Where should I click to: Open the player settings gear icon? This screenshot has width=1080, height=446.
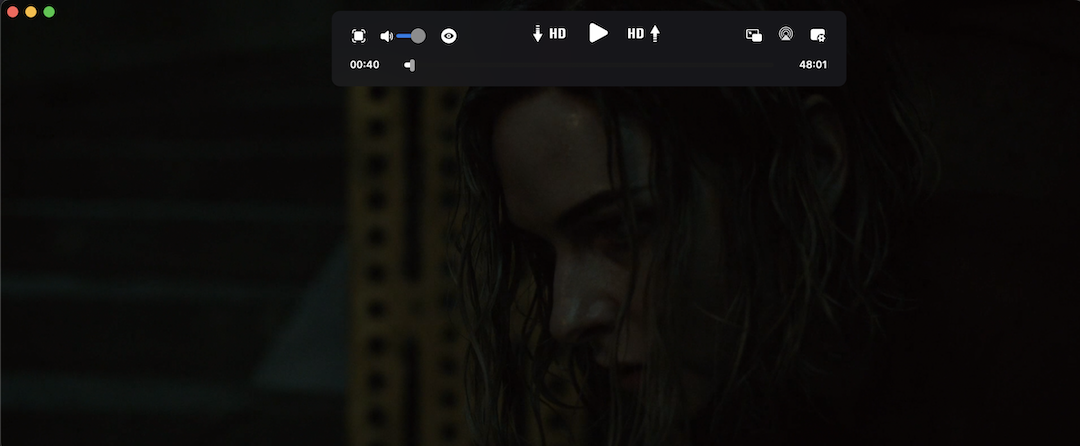(818, 35)
